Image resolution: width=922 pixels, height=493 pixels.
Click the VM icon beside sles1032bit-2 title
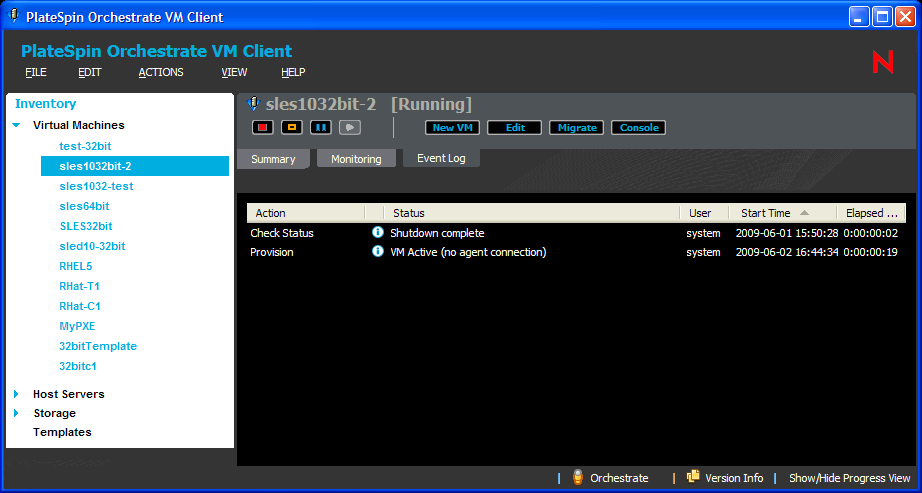coord(253,104)
